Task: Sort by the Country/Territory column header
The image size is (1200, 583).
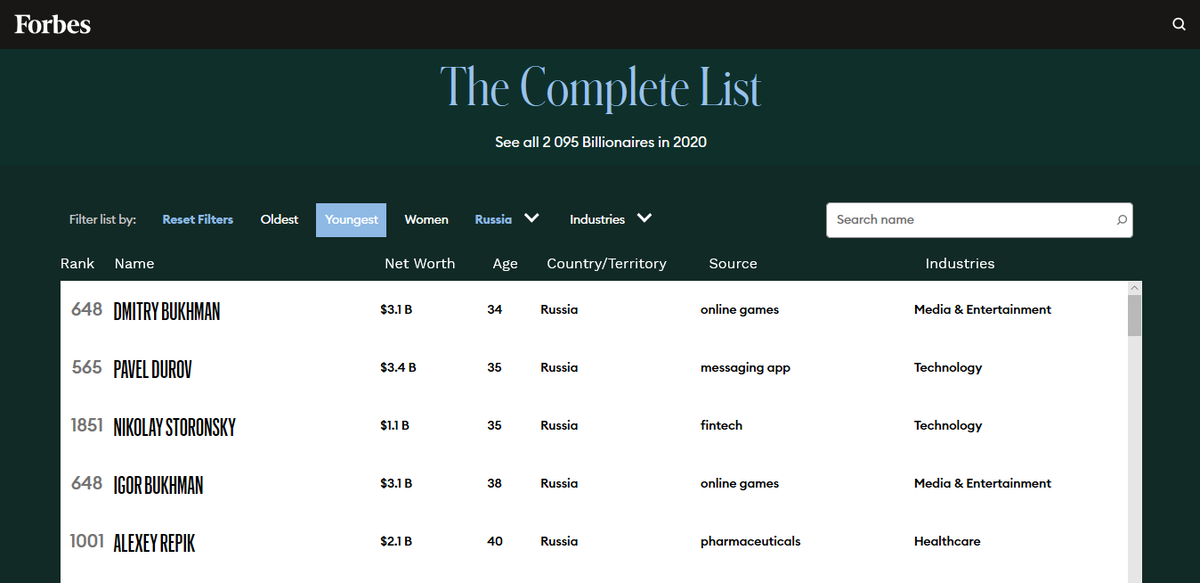Action: [x=606, y=264]
